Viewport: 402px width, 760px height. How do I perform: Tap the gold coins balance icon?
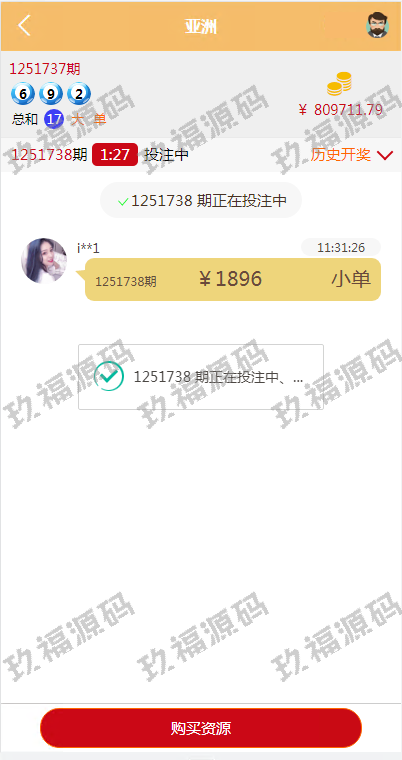[339, 83]
